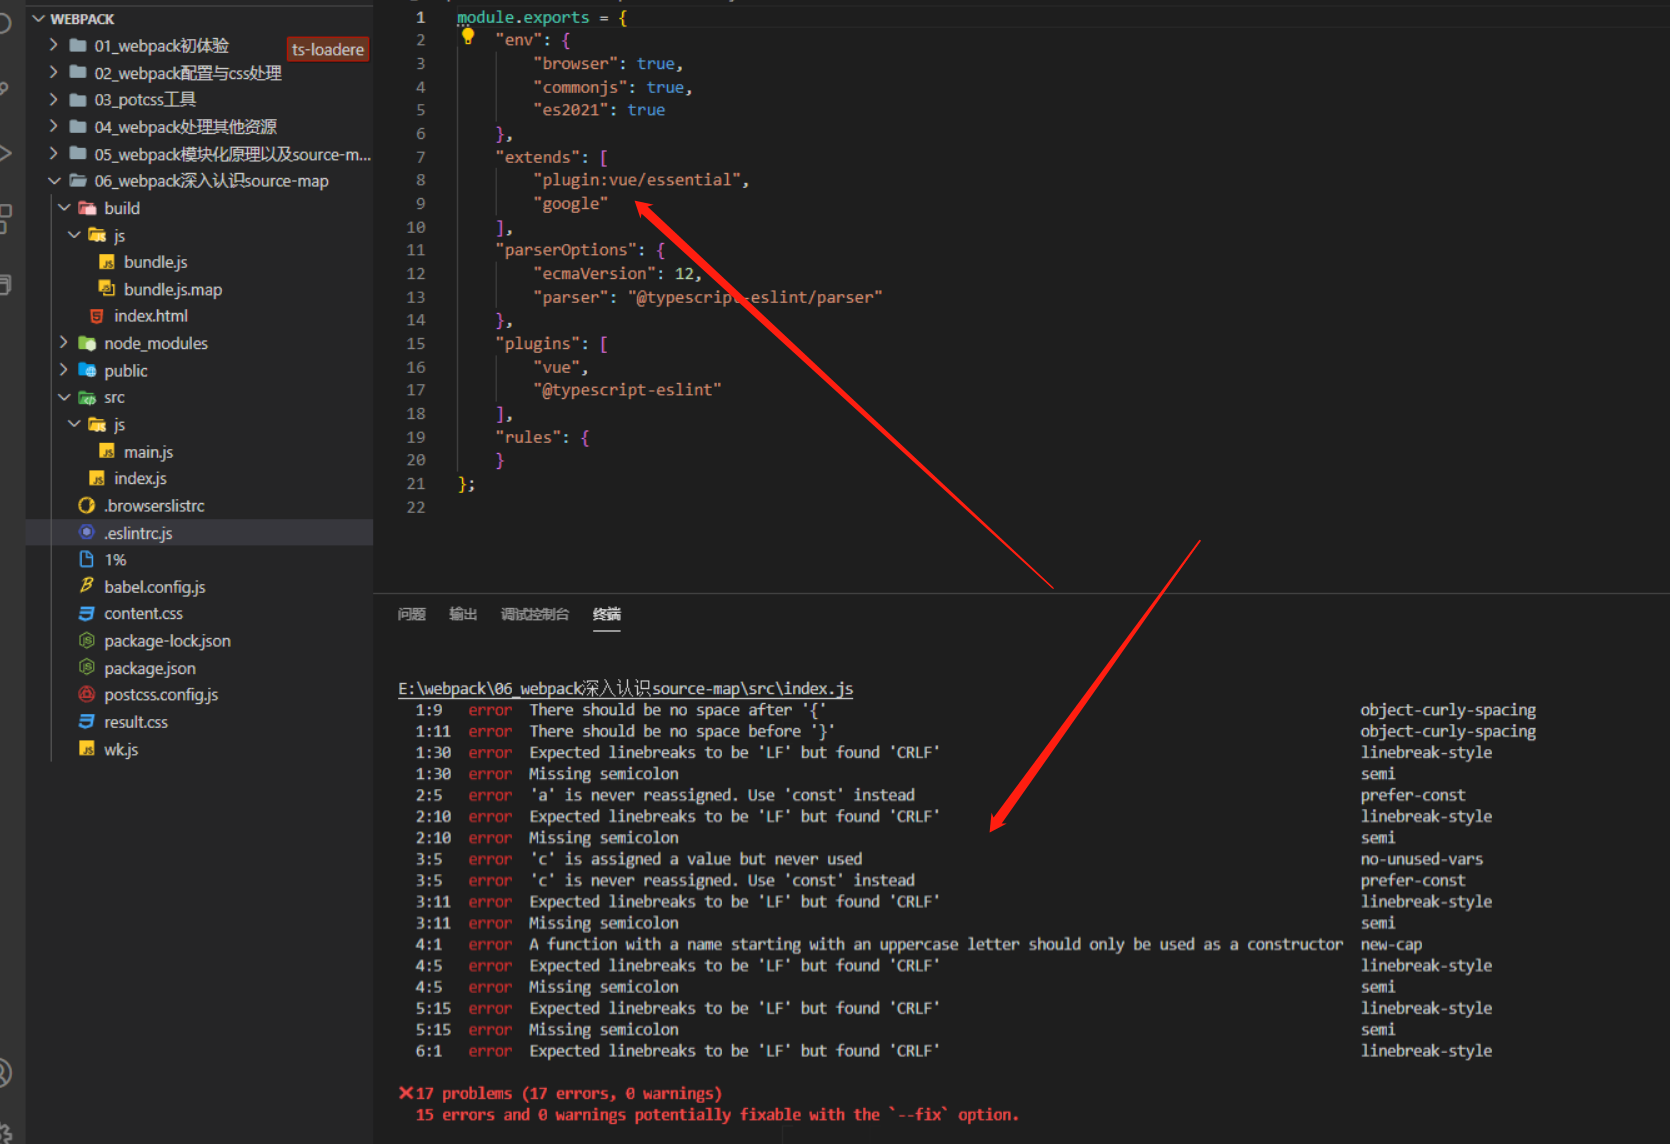1670x1144 pixels.
Task: Open the package.json file
Action: (148, 667)
